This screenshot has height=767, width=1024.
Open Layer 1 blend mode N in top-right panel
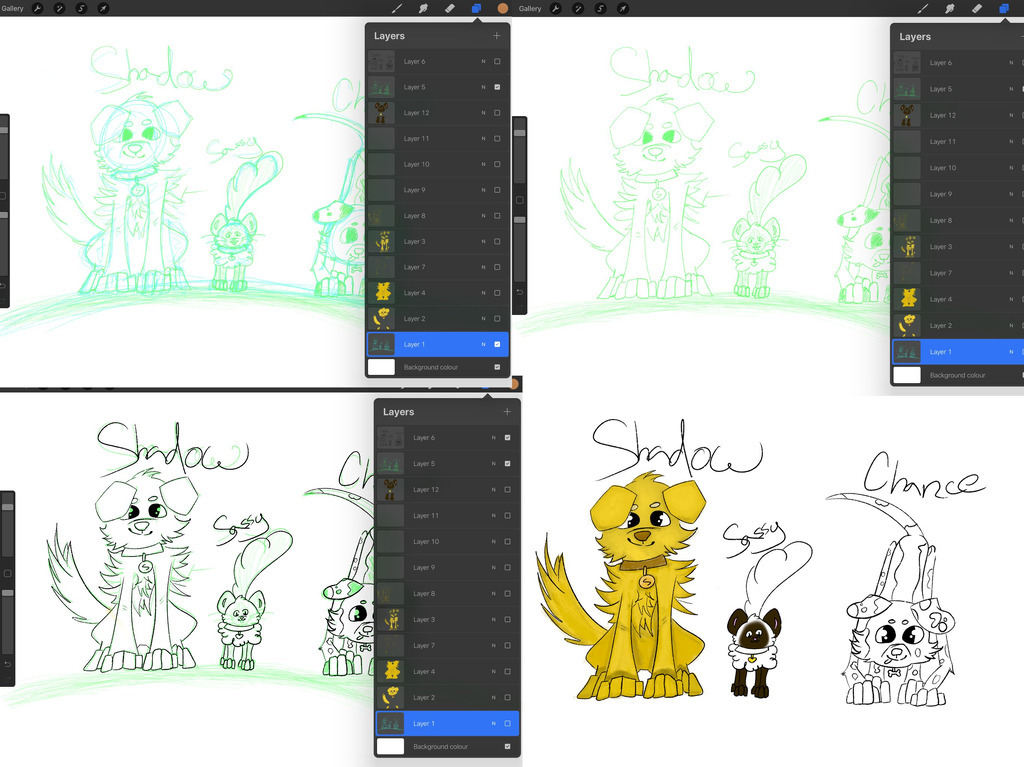(1009, 352)
